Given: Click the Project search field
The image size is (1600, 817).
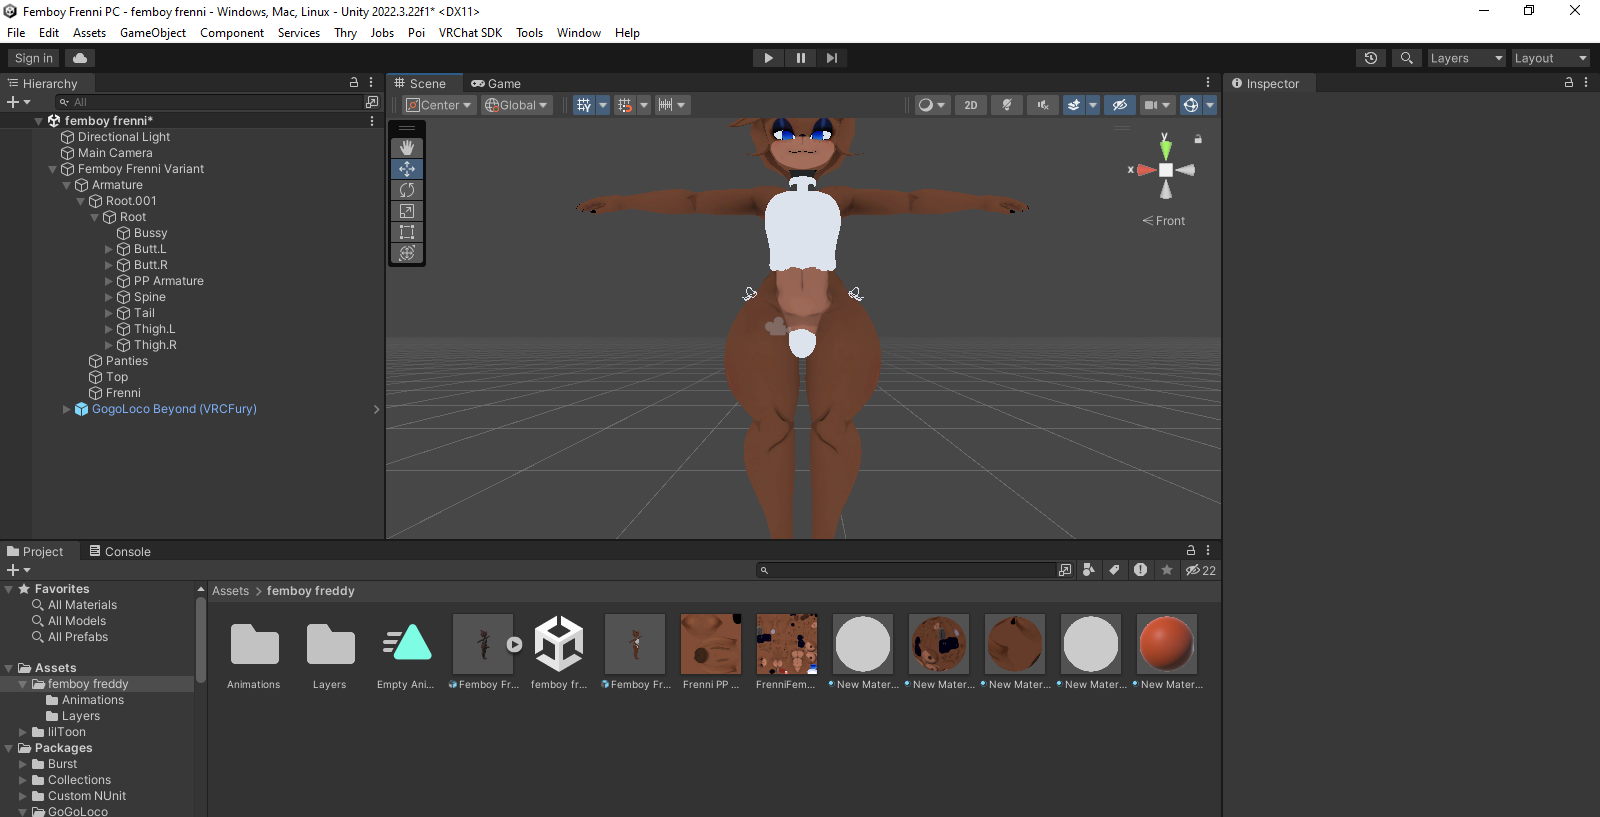Looking at the screenshot, I should 905,570.
